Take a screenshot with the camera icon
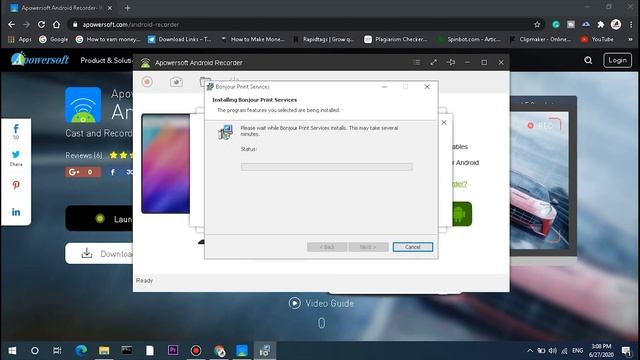The image size is (640, 360). pos(176,82)
